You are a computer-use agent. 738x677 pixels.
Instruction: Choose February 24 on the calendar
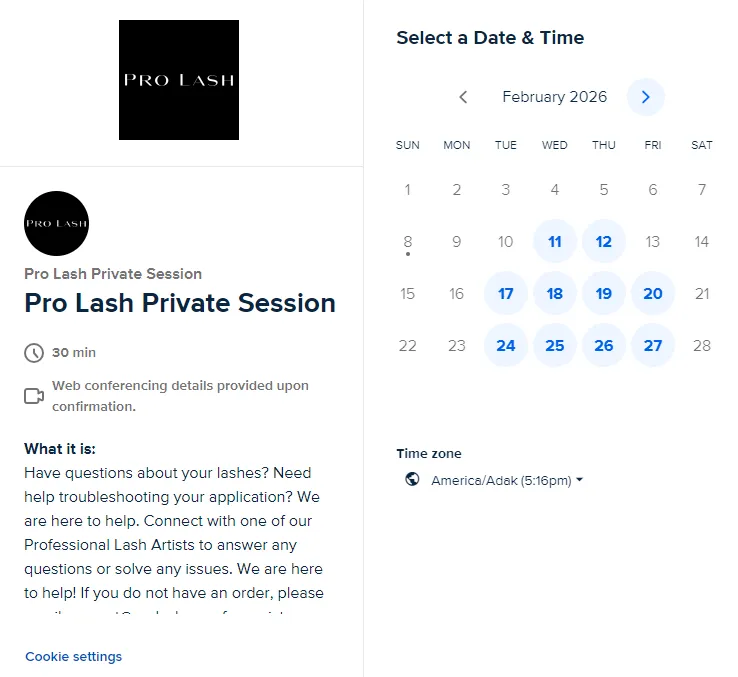506,346
